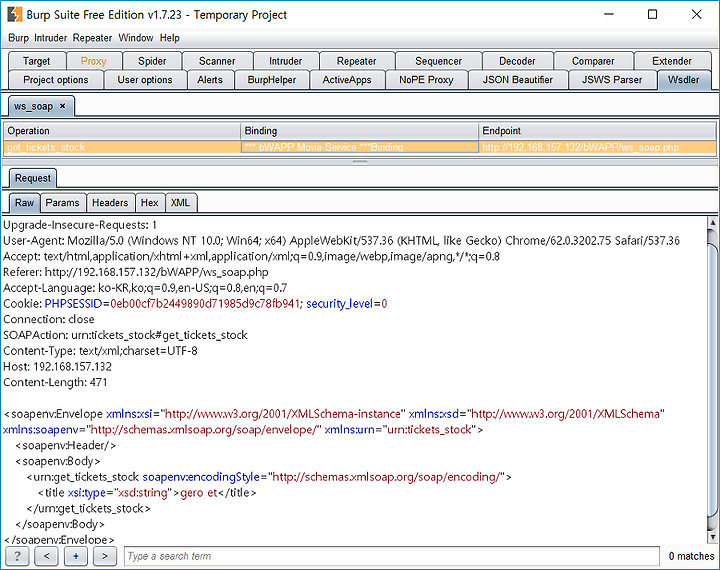Switch to Raw request view

coord(24,203)
